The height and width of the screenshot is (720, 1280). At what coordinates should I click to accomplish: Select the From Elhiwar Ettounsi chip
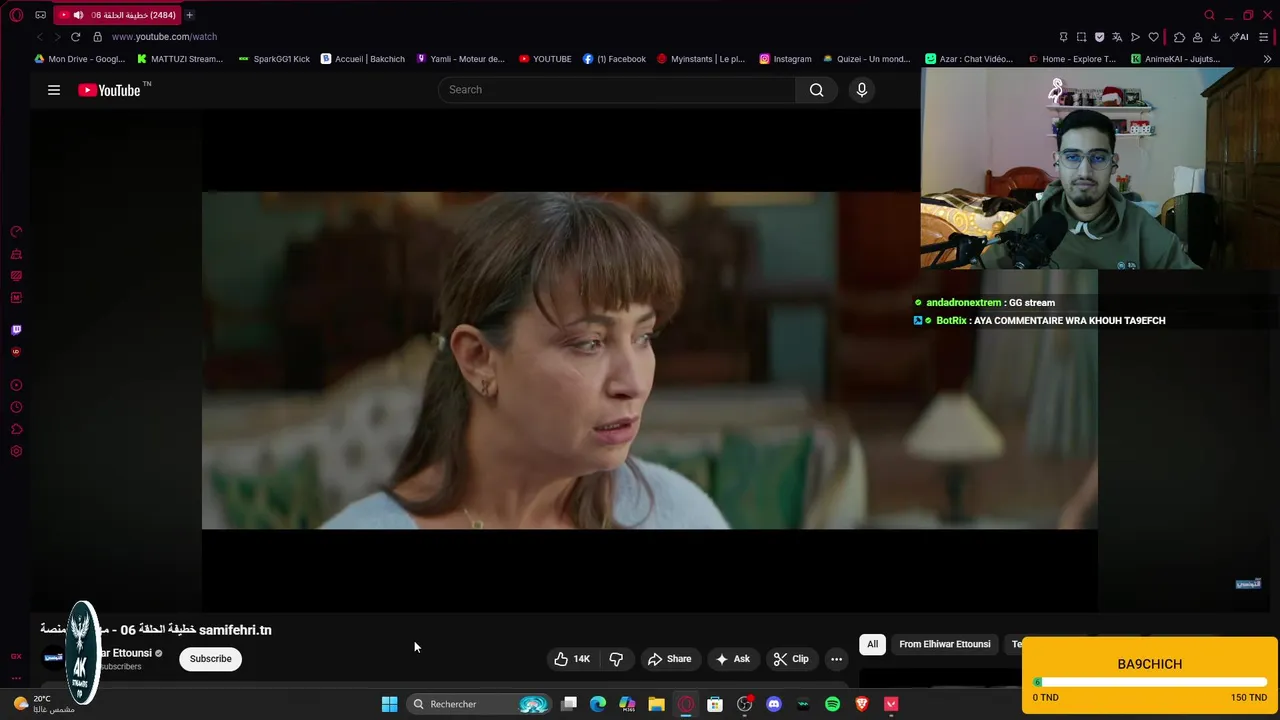[944, 644]
